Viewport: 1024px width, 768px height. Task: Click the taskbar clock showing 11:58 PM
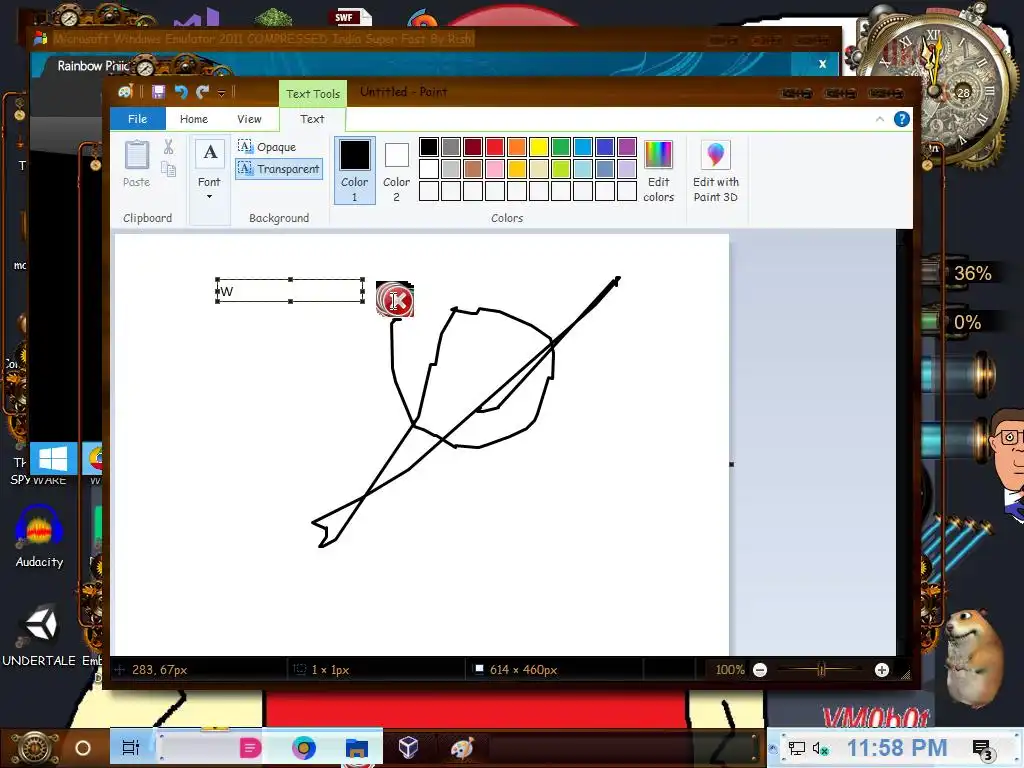pyautogui.click(x=897, y=748)
